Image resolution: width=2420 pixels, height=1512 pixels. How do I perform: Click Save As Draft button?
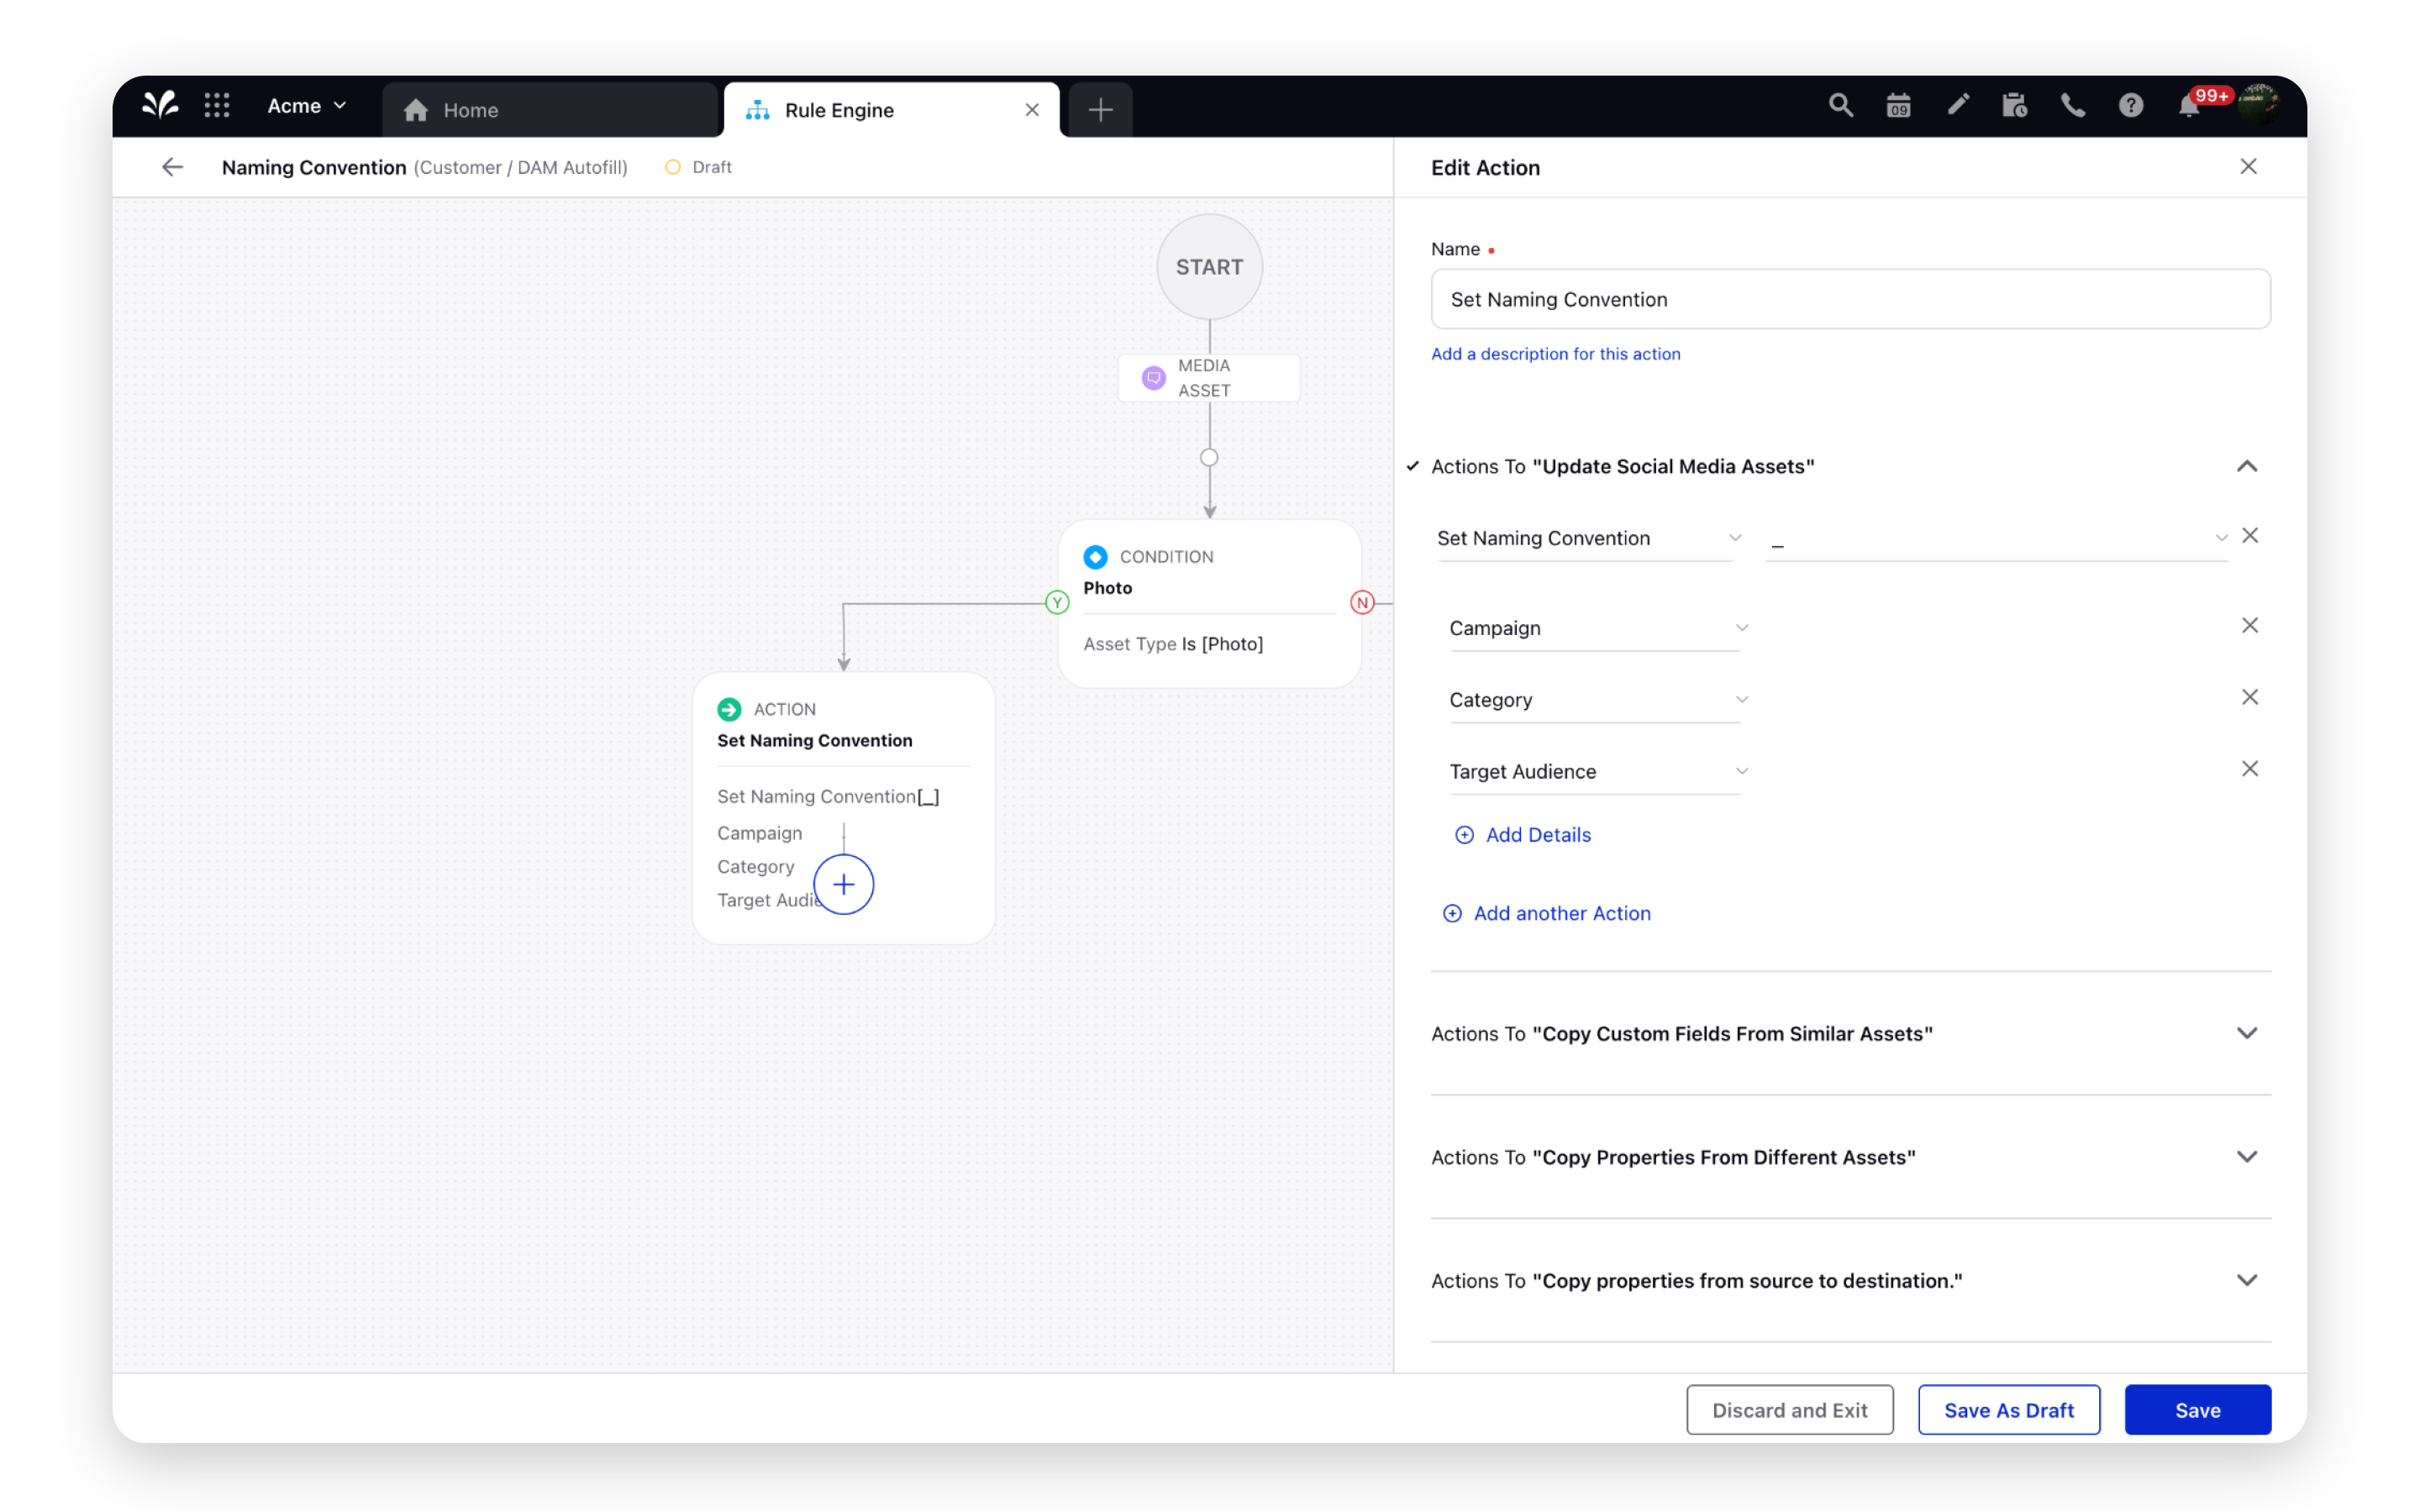(2008, 1410)
